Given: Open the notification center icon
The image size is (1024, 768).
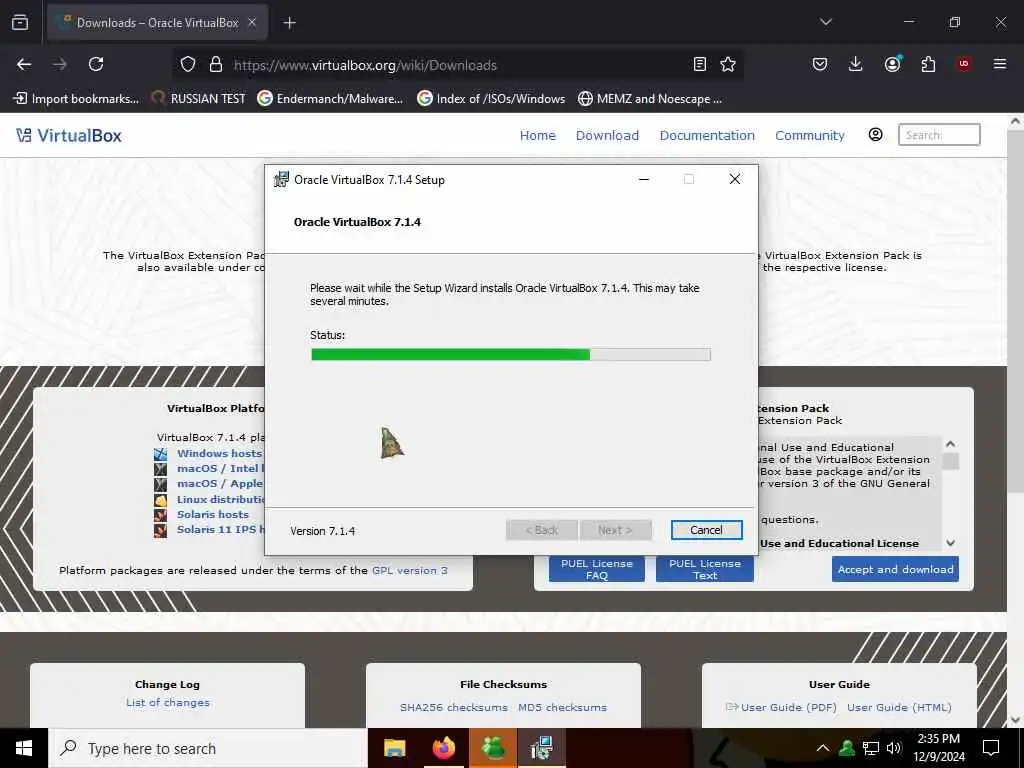Looking at the screenshot, I should pyautogui.click(x=991, y=748).
